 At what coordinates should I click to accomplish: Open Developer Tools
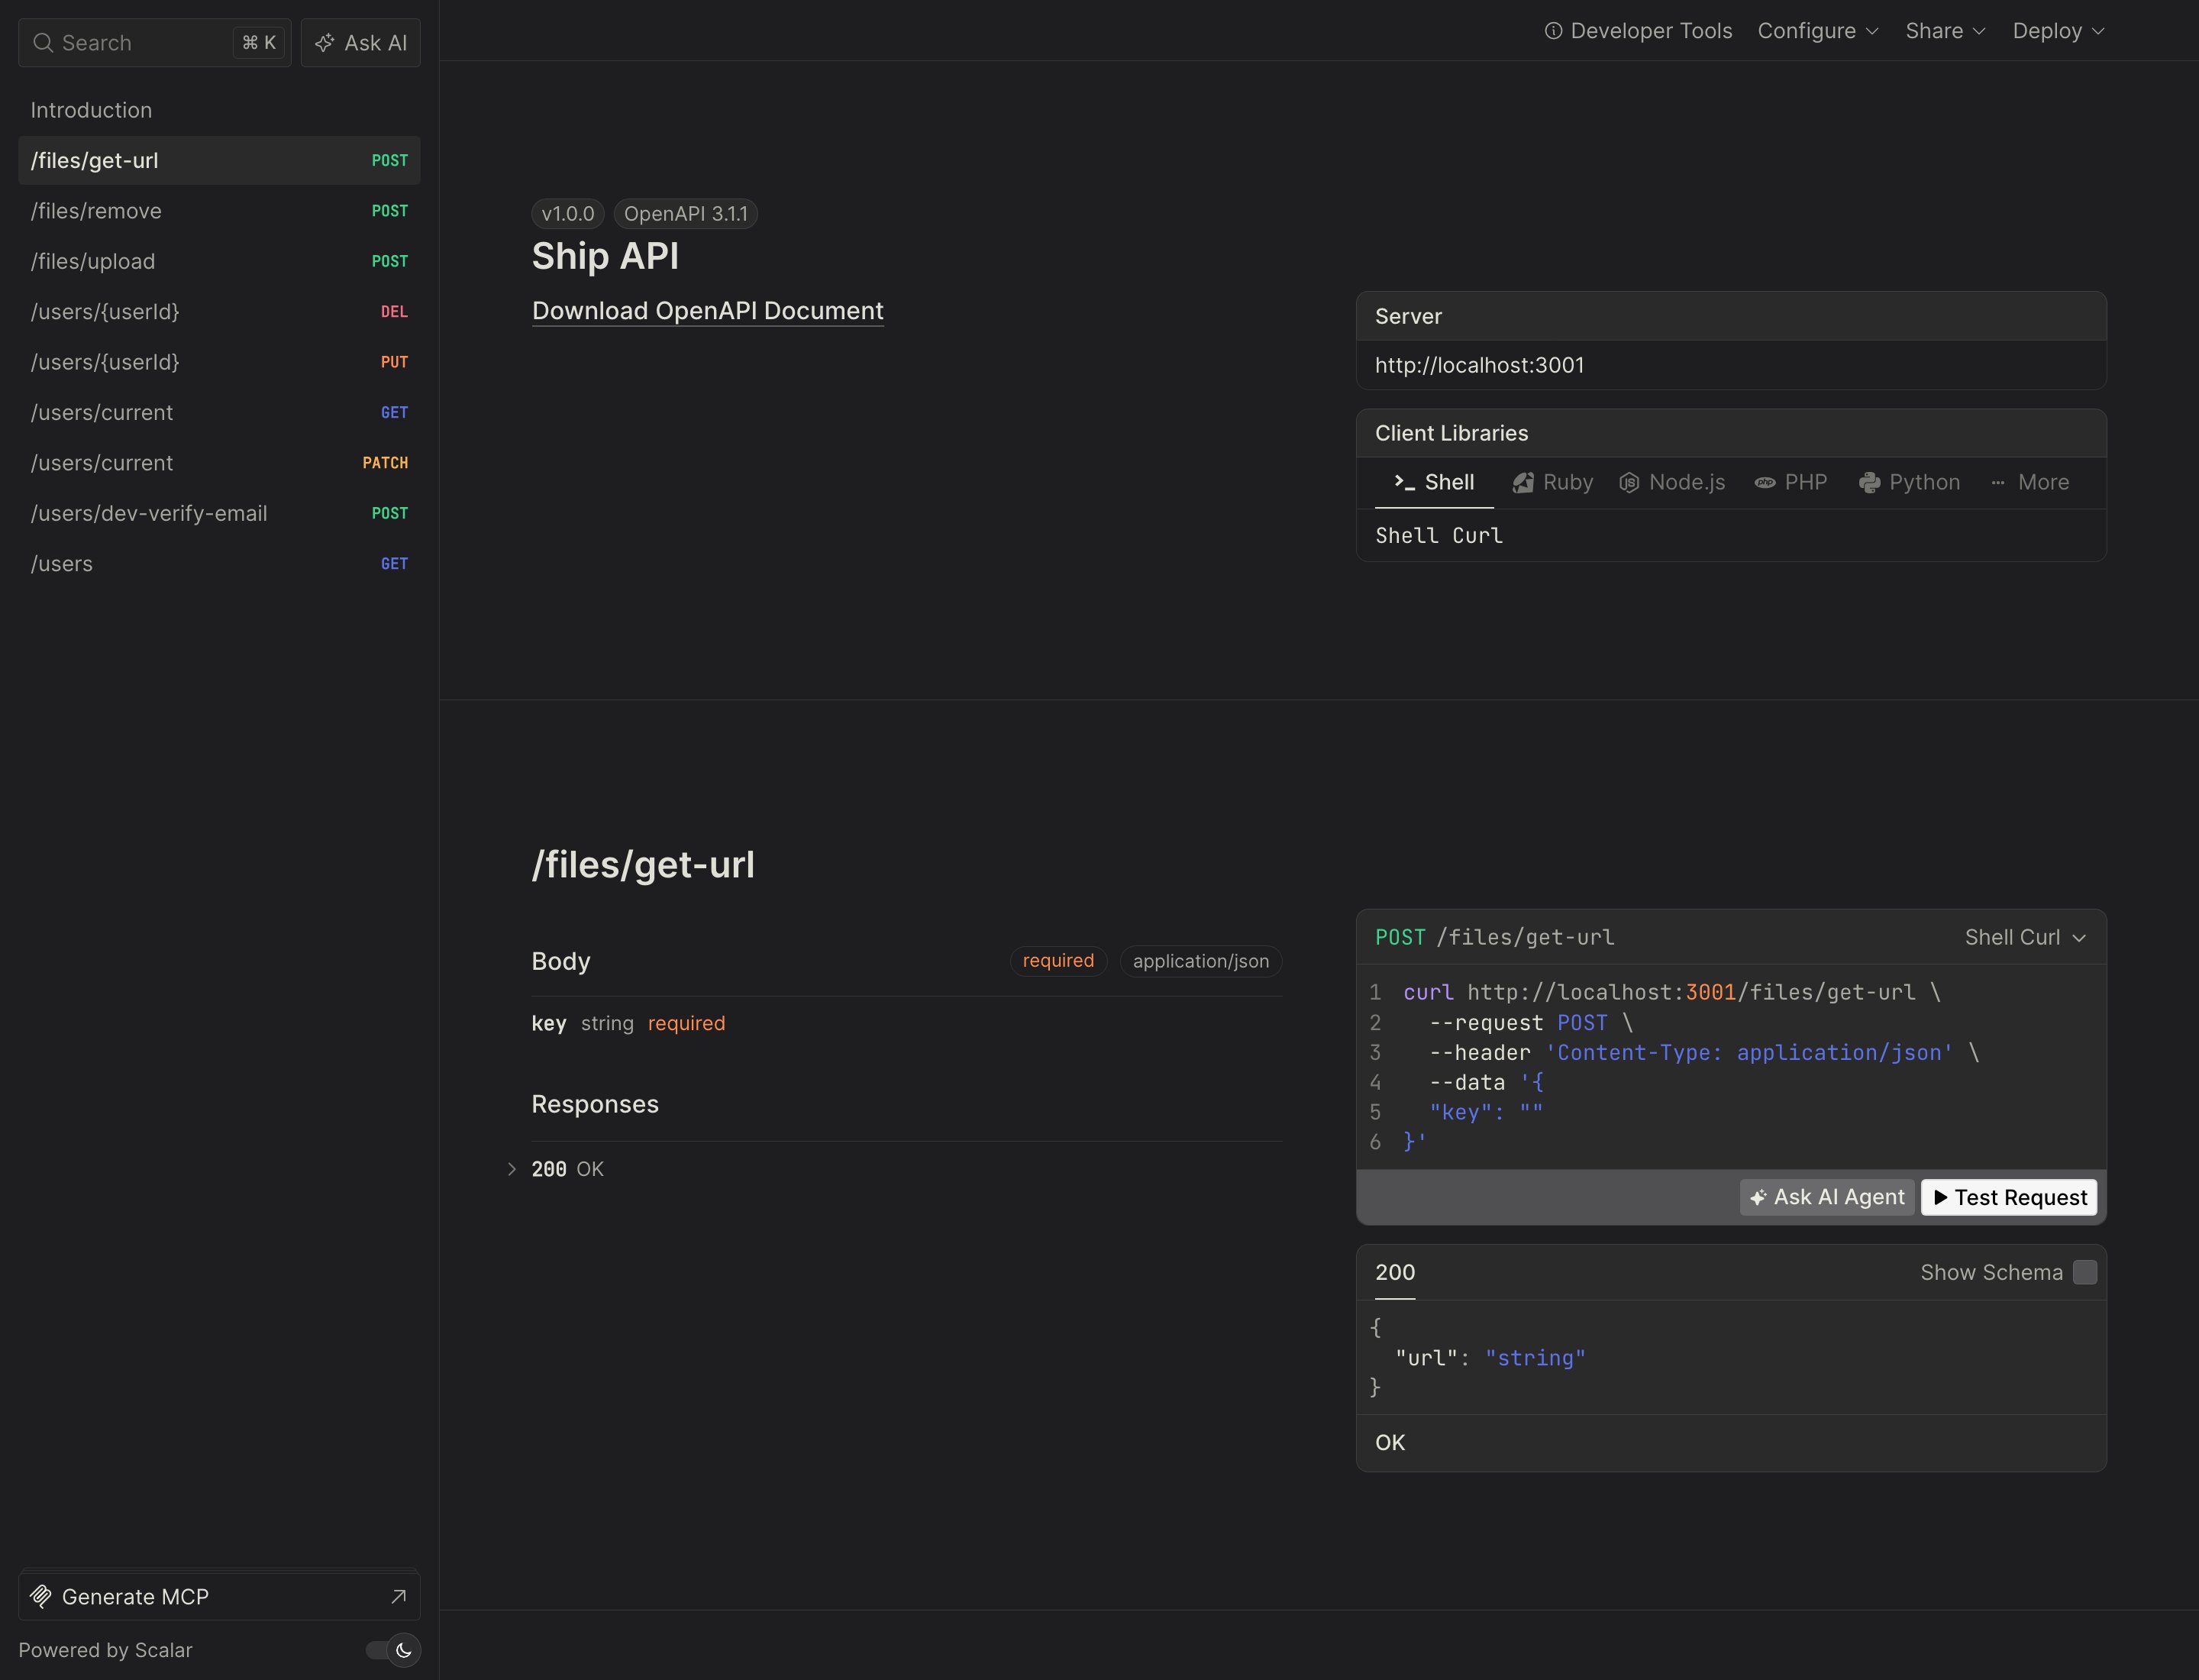[x=1638, y=31]
